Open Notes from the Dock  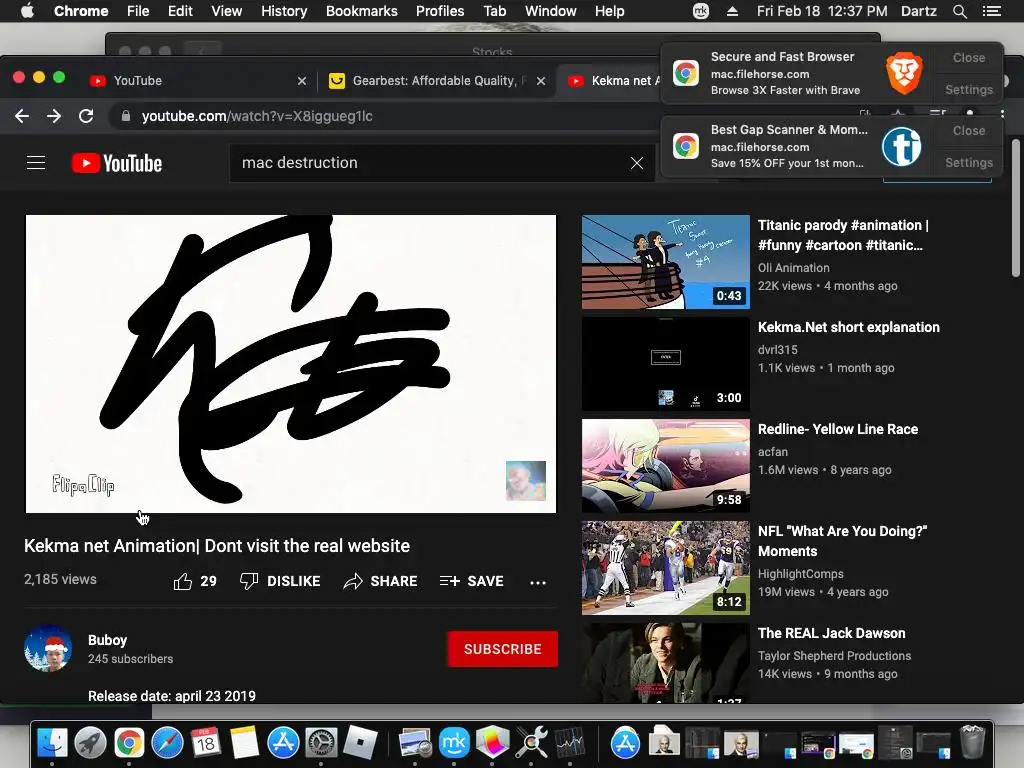(244, 743)
